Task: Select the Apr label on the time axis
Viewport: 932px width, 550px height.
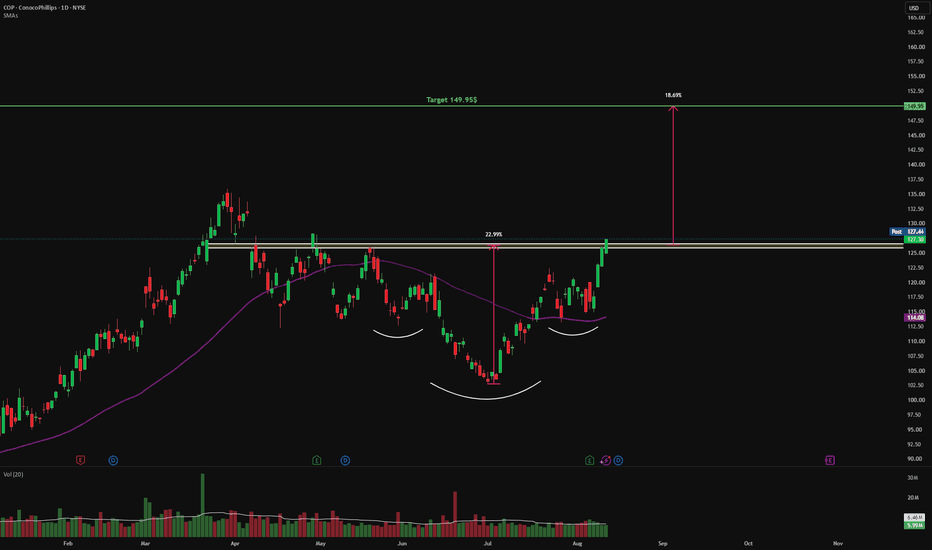Action: pyautogui.click(x=235, y=543)
